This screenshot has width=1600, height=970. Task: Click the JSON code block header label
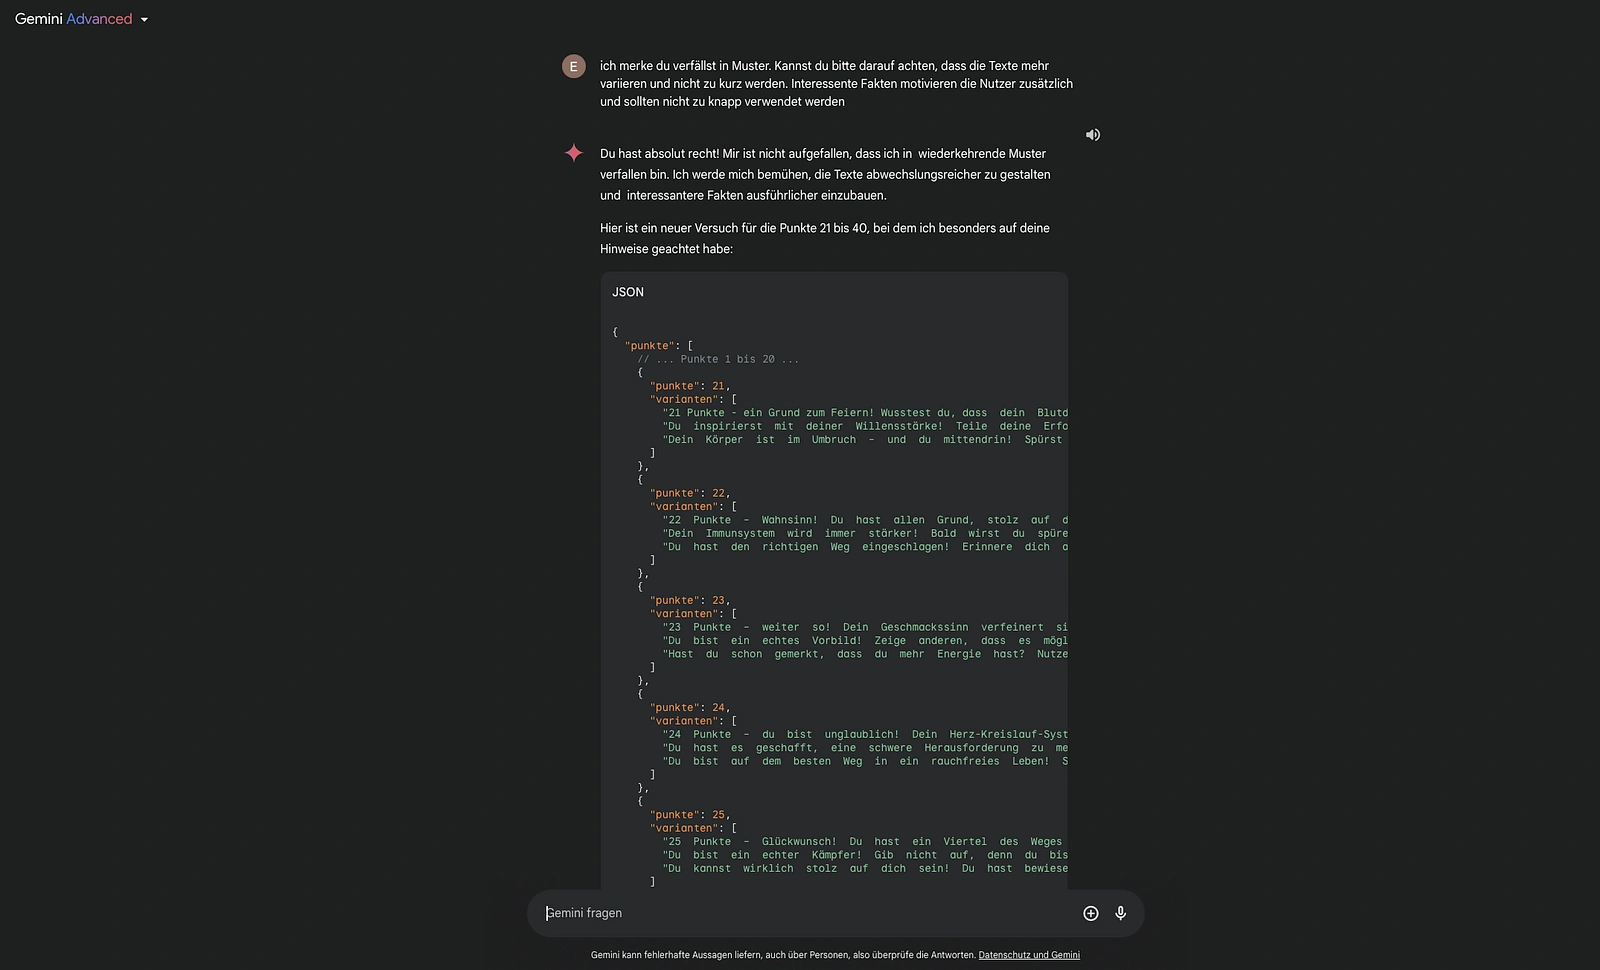pos(628,292)
